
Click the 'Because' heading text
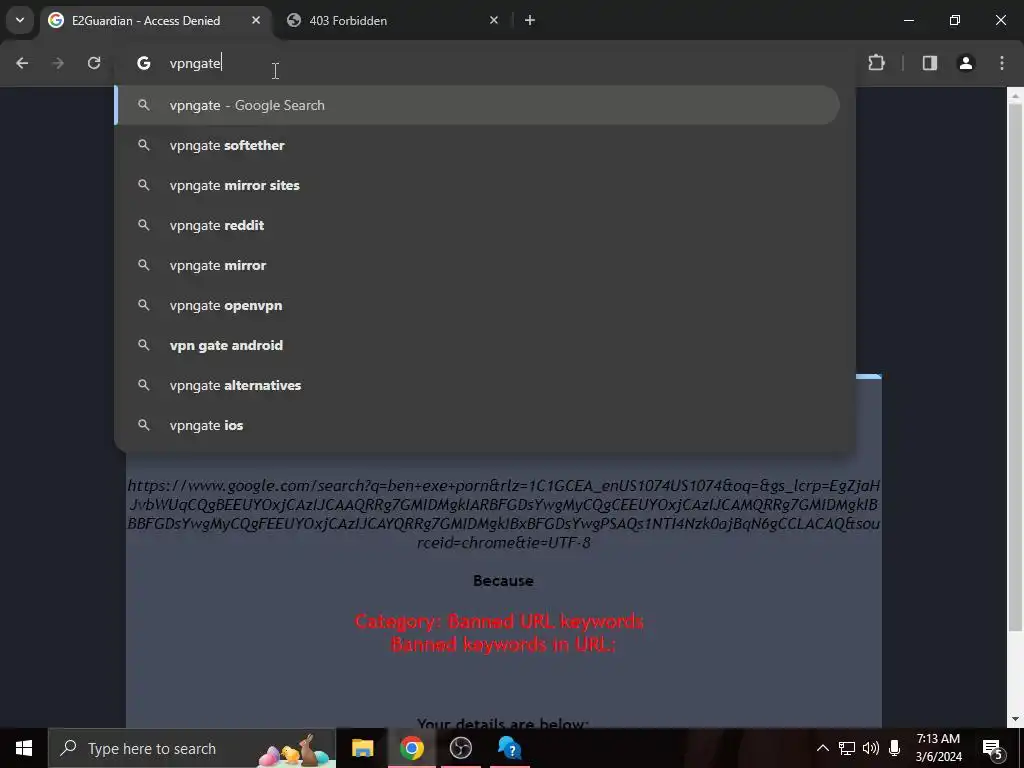click(503, 581)
